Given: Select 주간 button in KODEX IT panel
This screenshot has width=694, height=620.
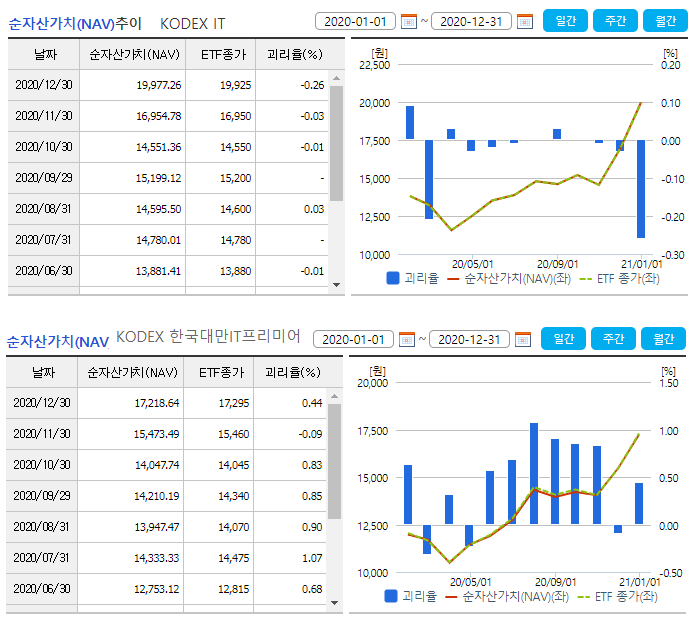Looking at the screenshot, I should click(x=615, y=21).
